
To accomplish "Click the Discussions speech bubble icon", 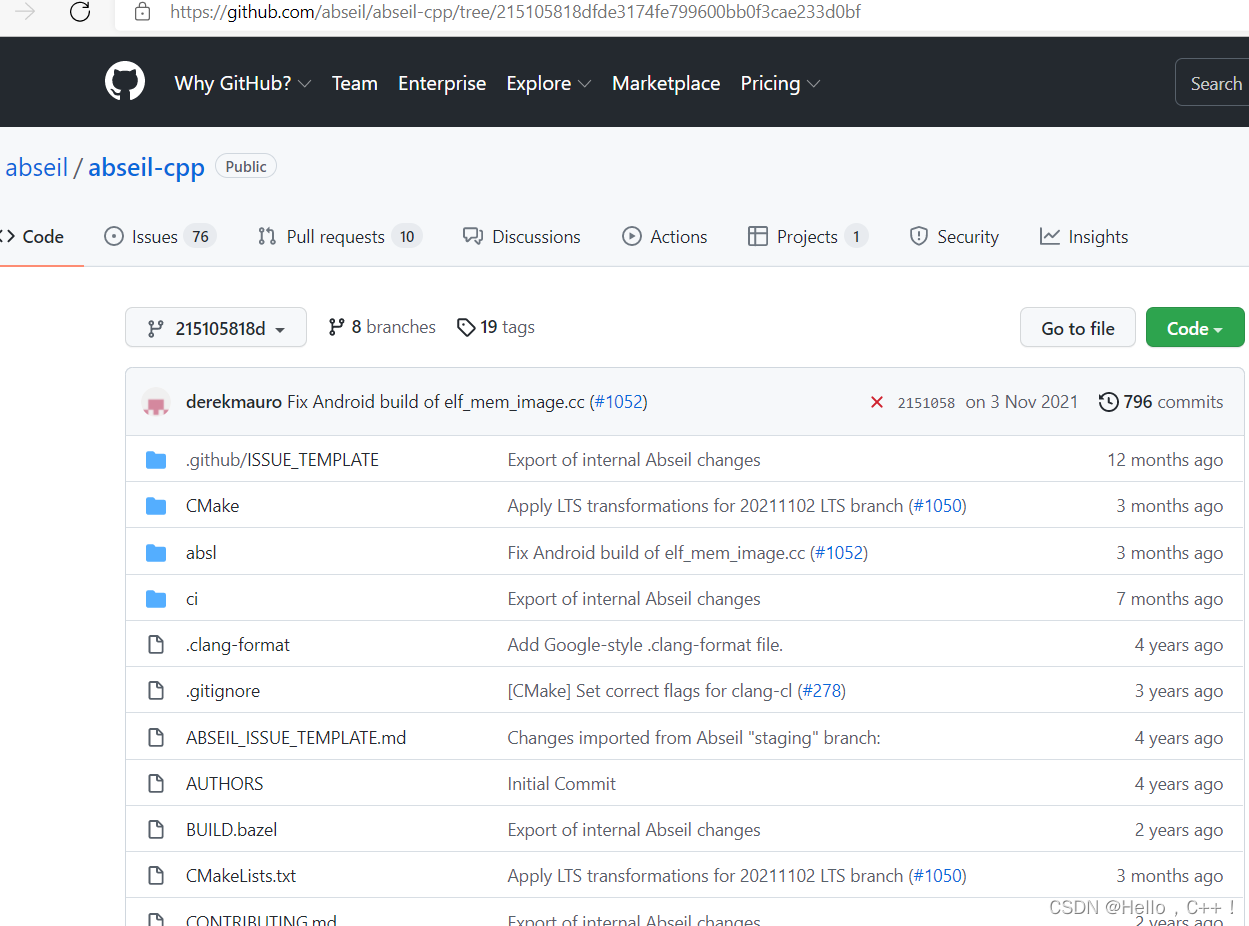I will (x=472, y=236).
